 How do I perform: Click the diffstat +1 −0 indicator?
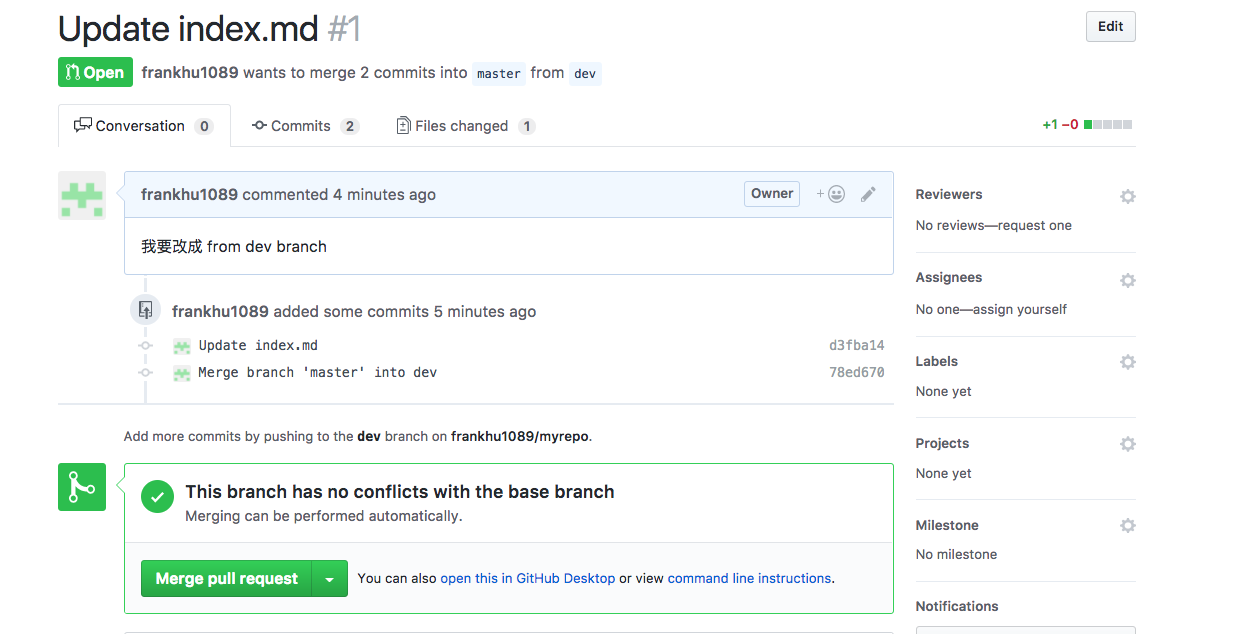[1087, 125]
